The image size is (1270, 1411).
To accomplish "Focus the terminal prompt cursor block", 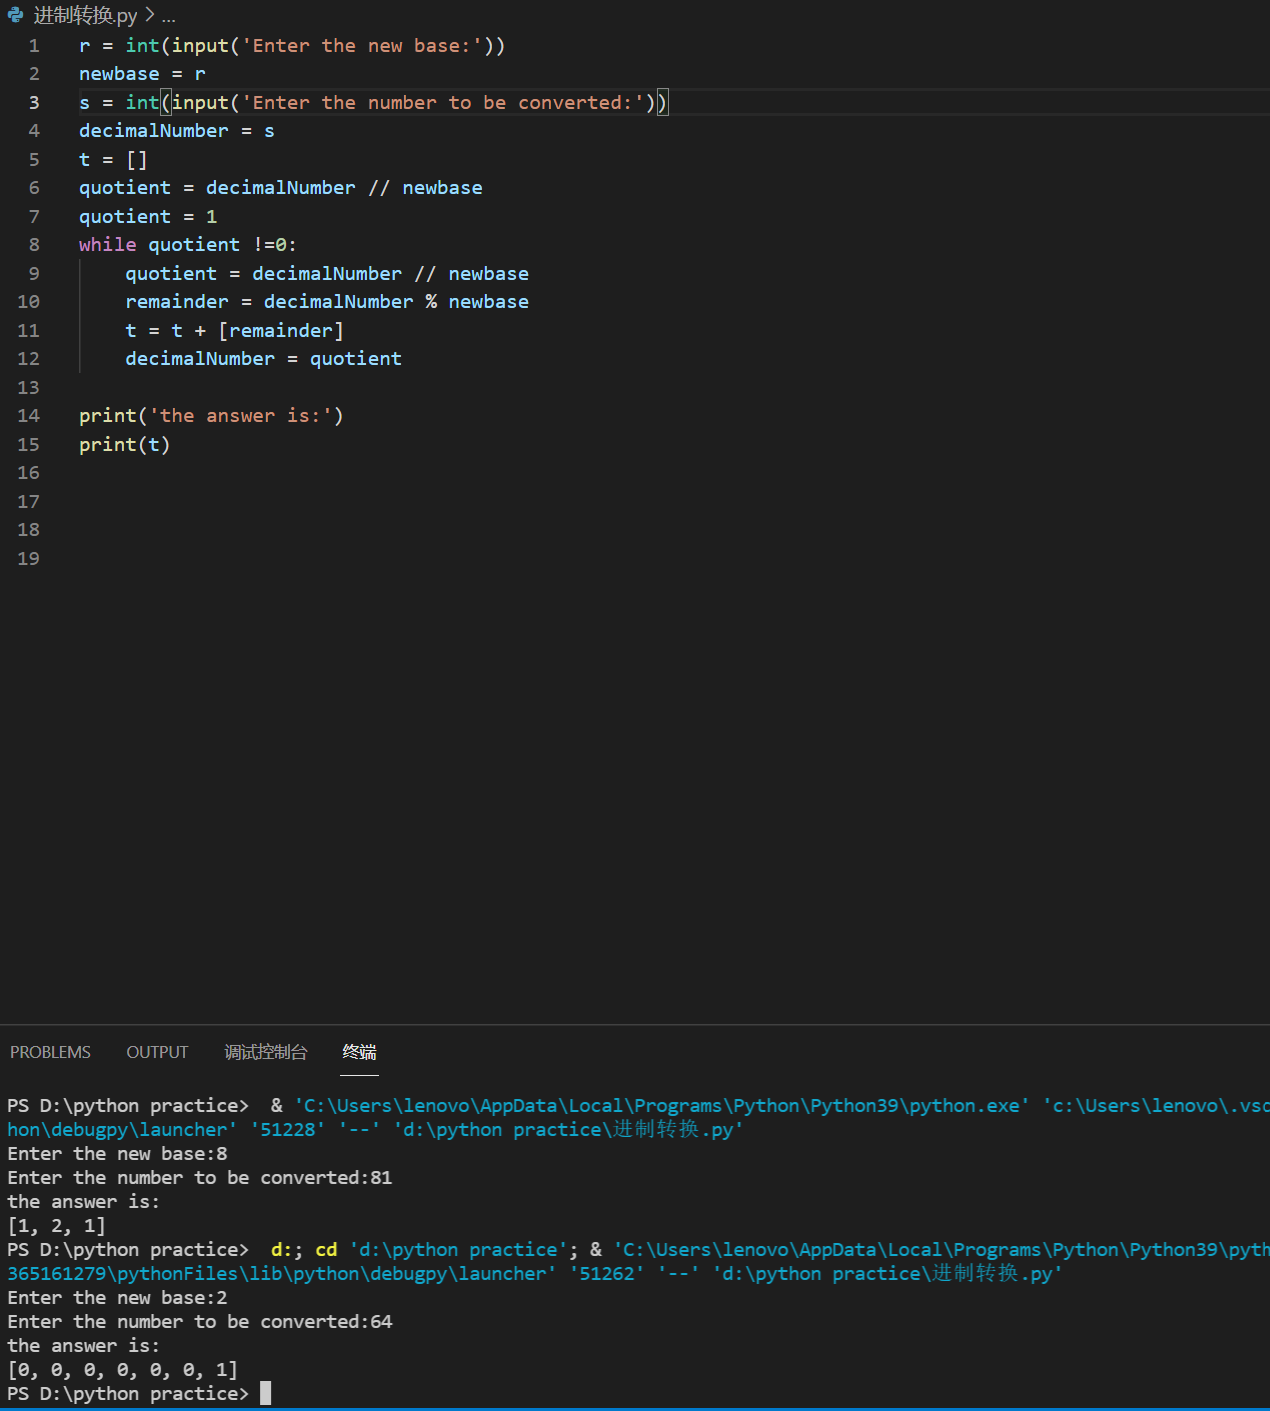I will coord(265,1393).
